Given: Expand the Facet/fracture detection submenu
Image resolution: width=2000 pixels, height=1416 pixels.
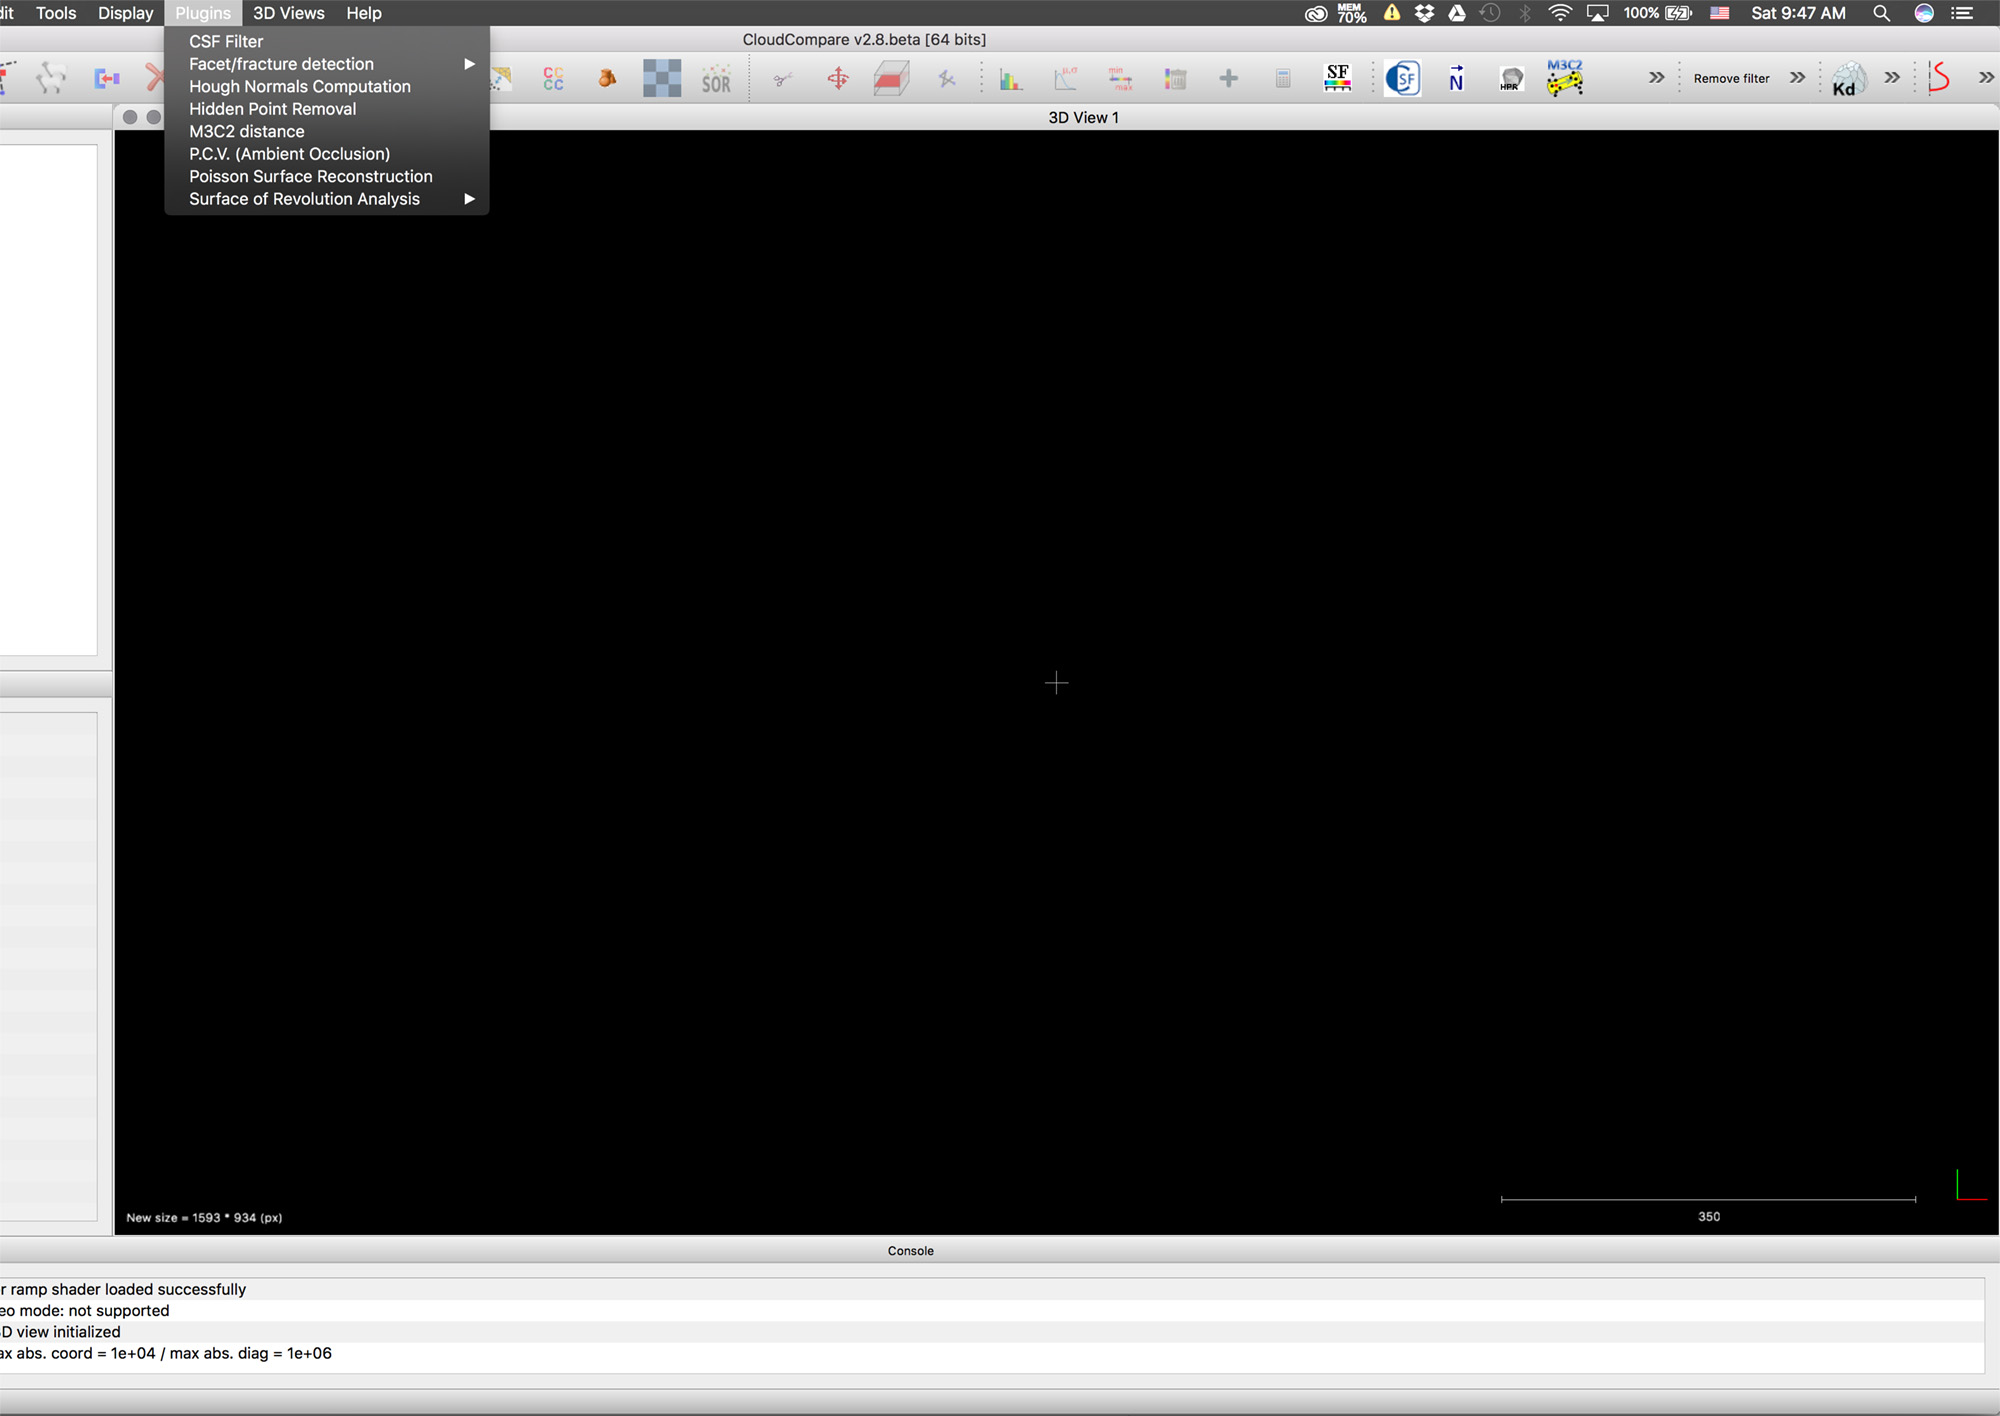Looking at the screenshot, I should (x=280, y=63).
